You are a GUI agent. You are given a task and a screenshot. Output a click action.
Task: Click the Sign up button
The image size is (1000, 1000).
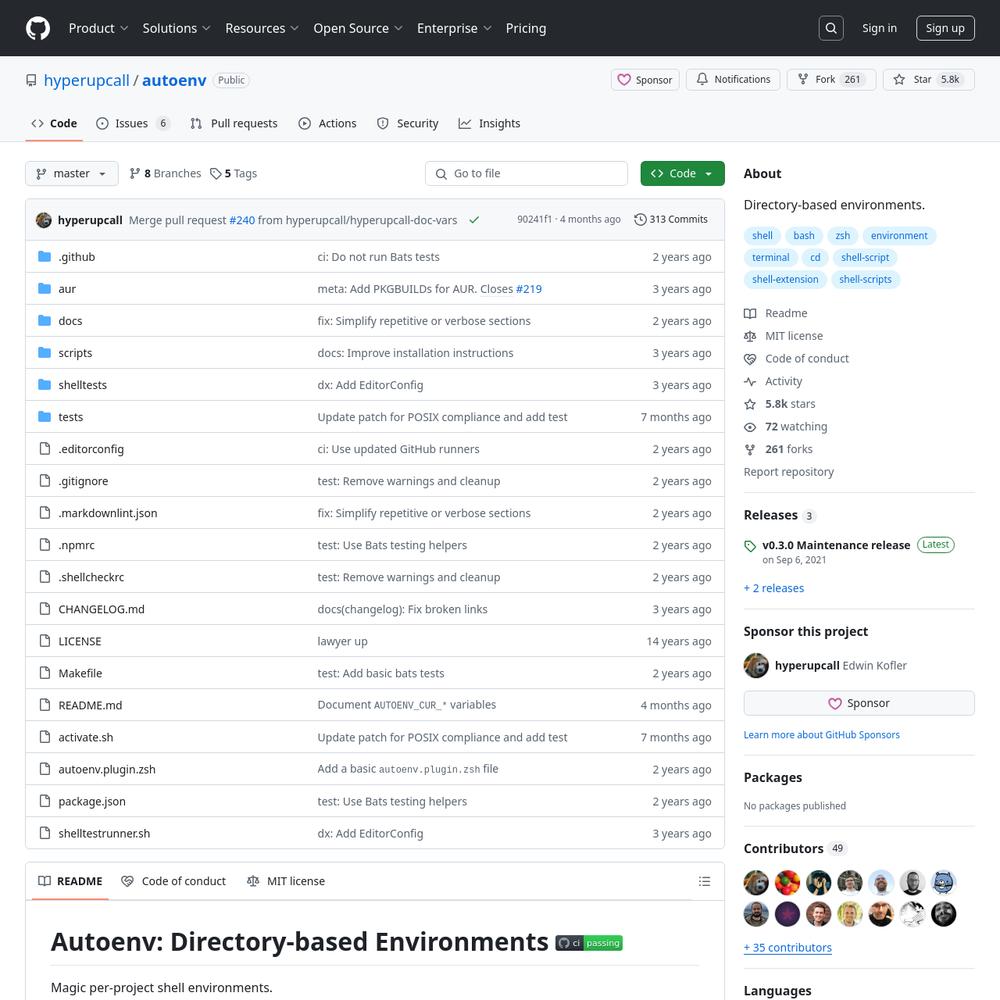pyautogui.click(x=945, y=28)
